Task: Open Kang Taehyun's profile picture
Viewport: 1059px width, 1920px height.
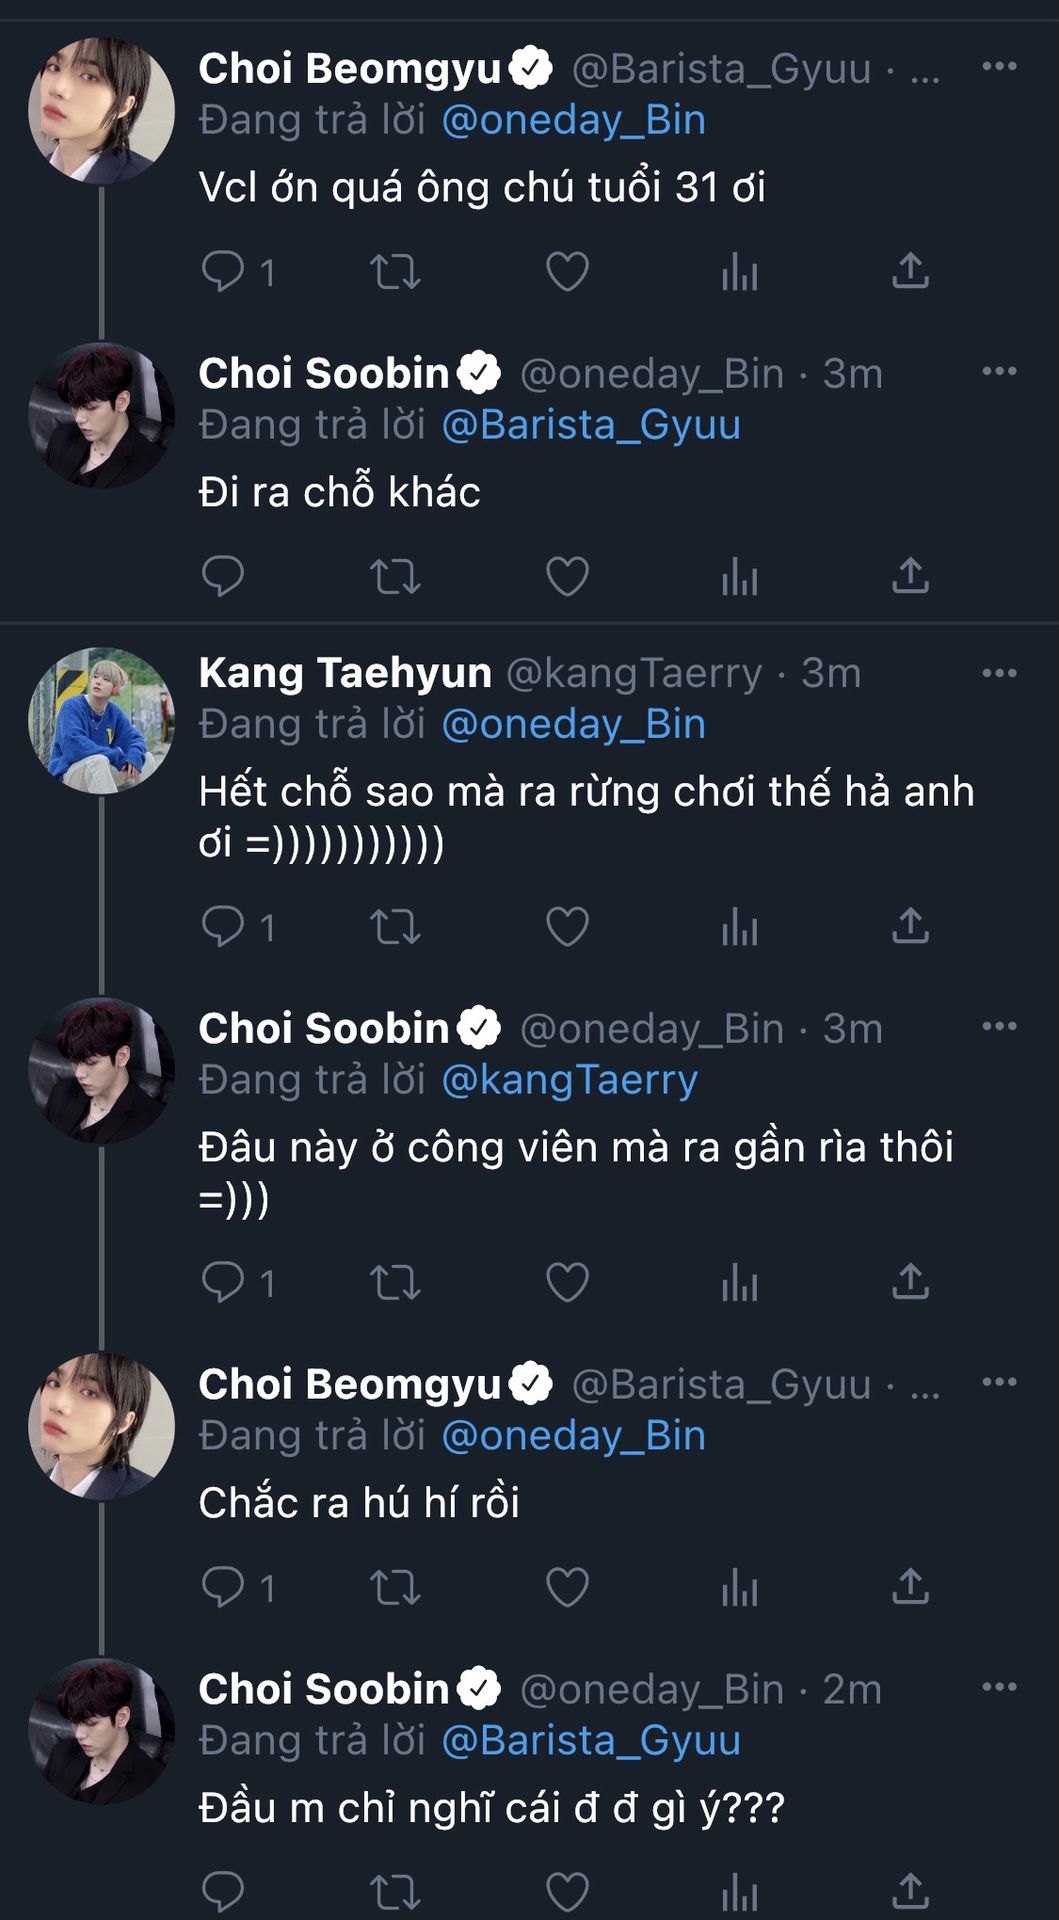Action: (x=101, y=721)
